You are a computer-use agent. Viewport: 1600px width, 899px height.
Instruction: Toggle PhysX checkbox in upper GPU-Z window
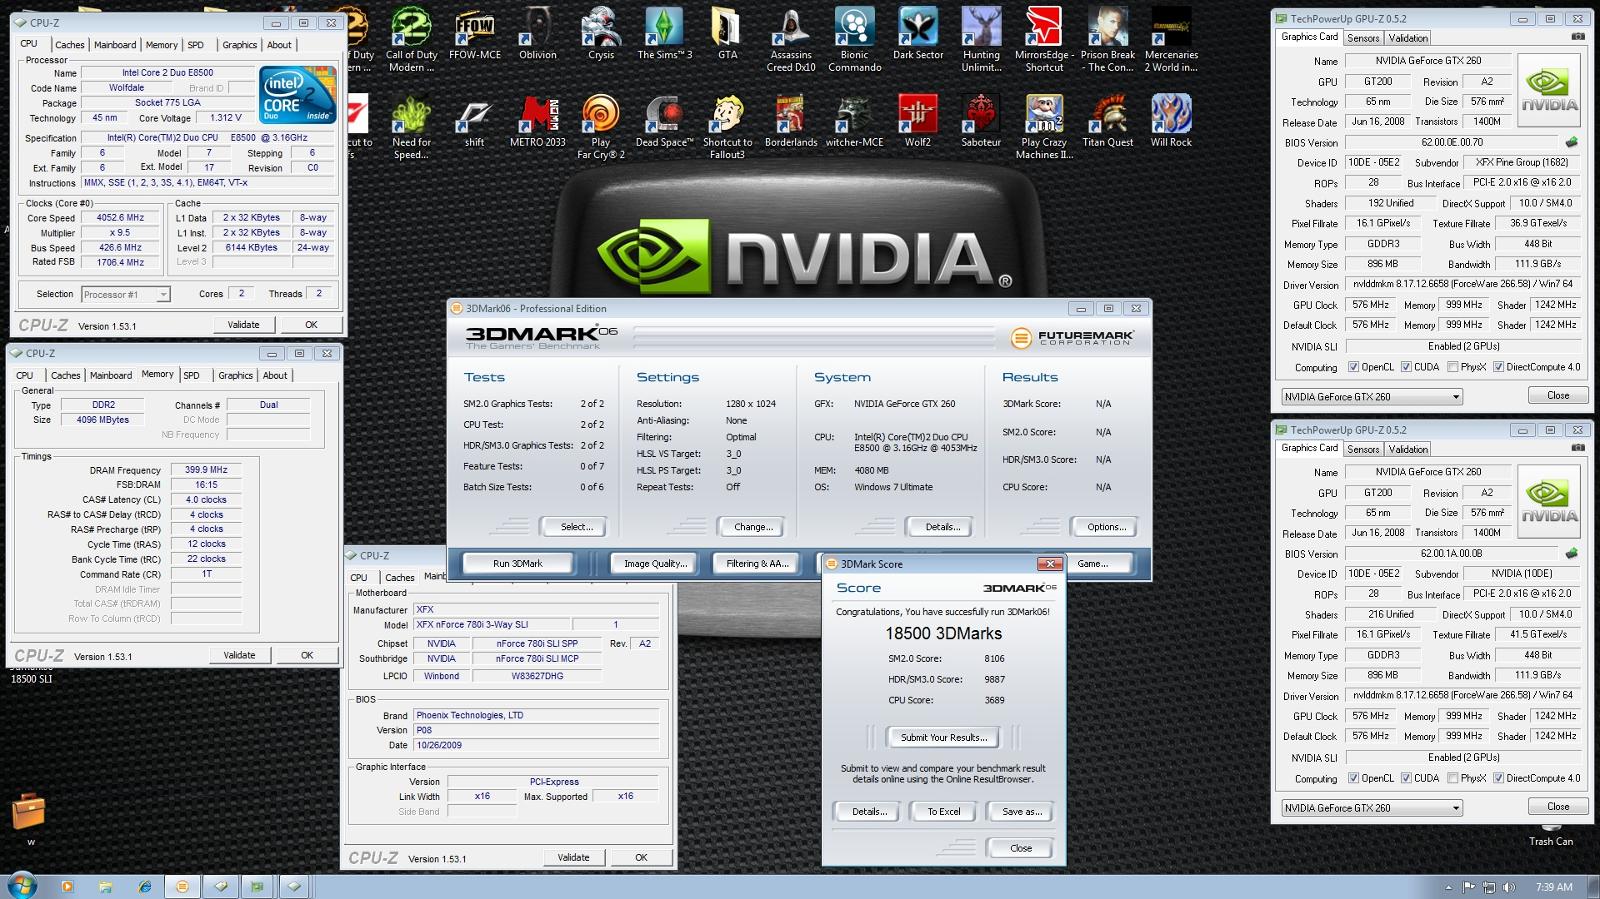[1452, 367]
